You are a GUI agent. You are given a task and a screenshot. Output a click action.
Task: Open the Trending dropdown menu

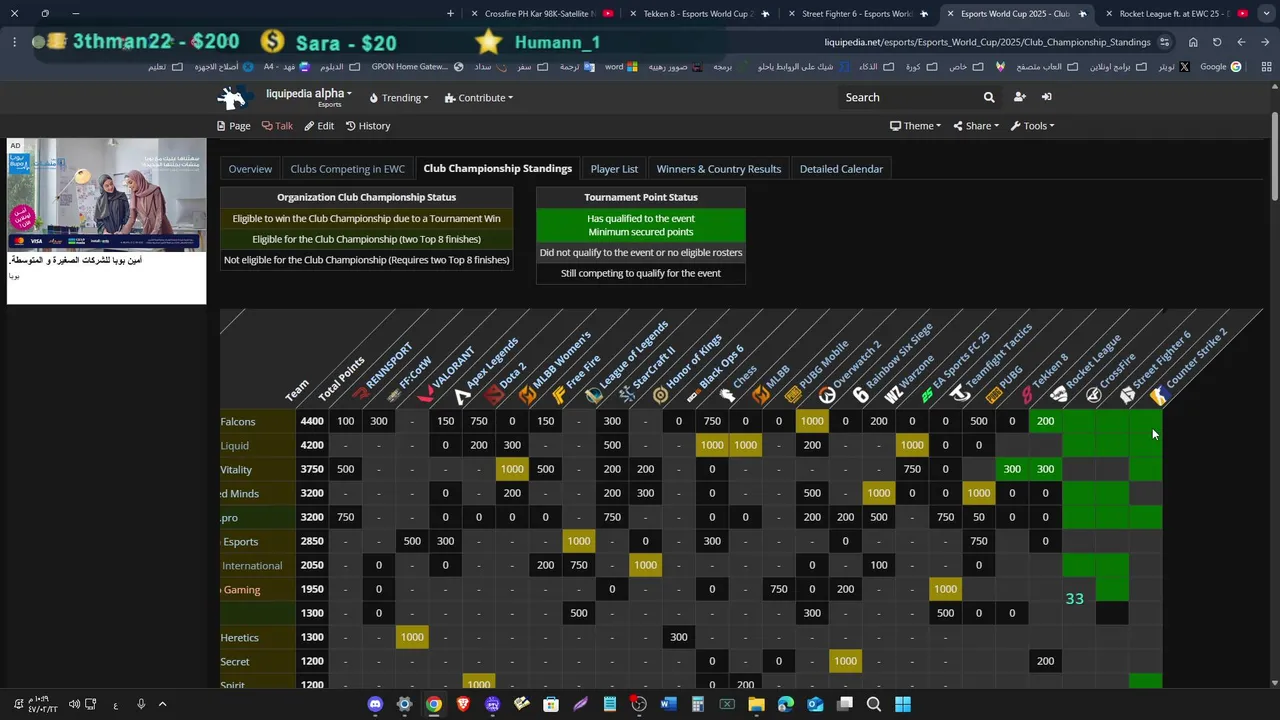point(399,98)
